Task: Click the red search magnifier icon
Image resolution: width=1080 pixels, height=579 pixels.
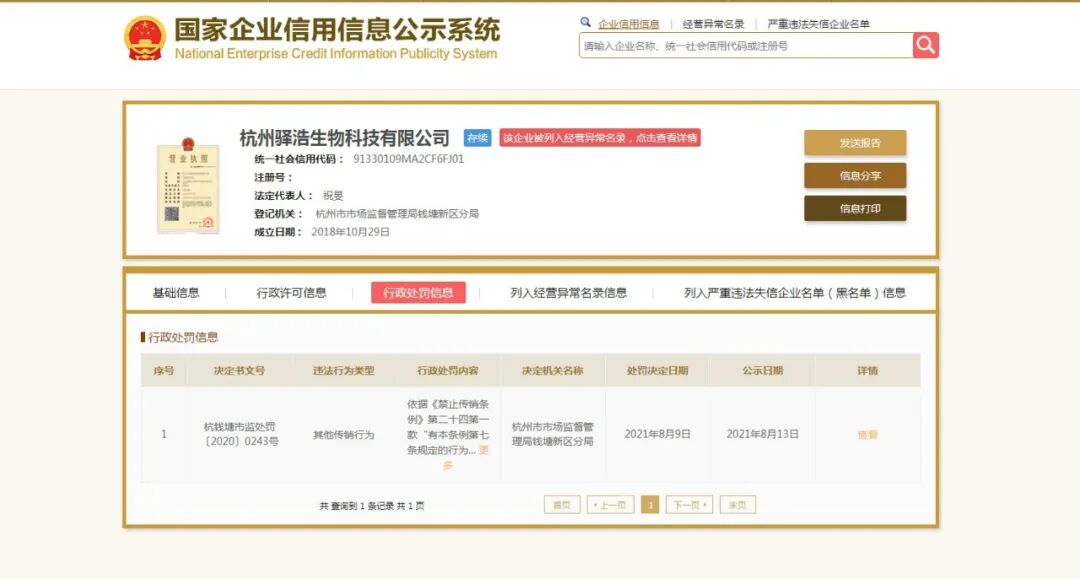Action: pos(924,45)
